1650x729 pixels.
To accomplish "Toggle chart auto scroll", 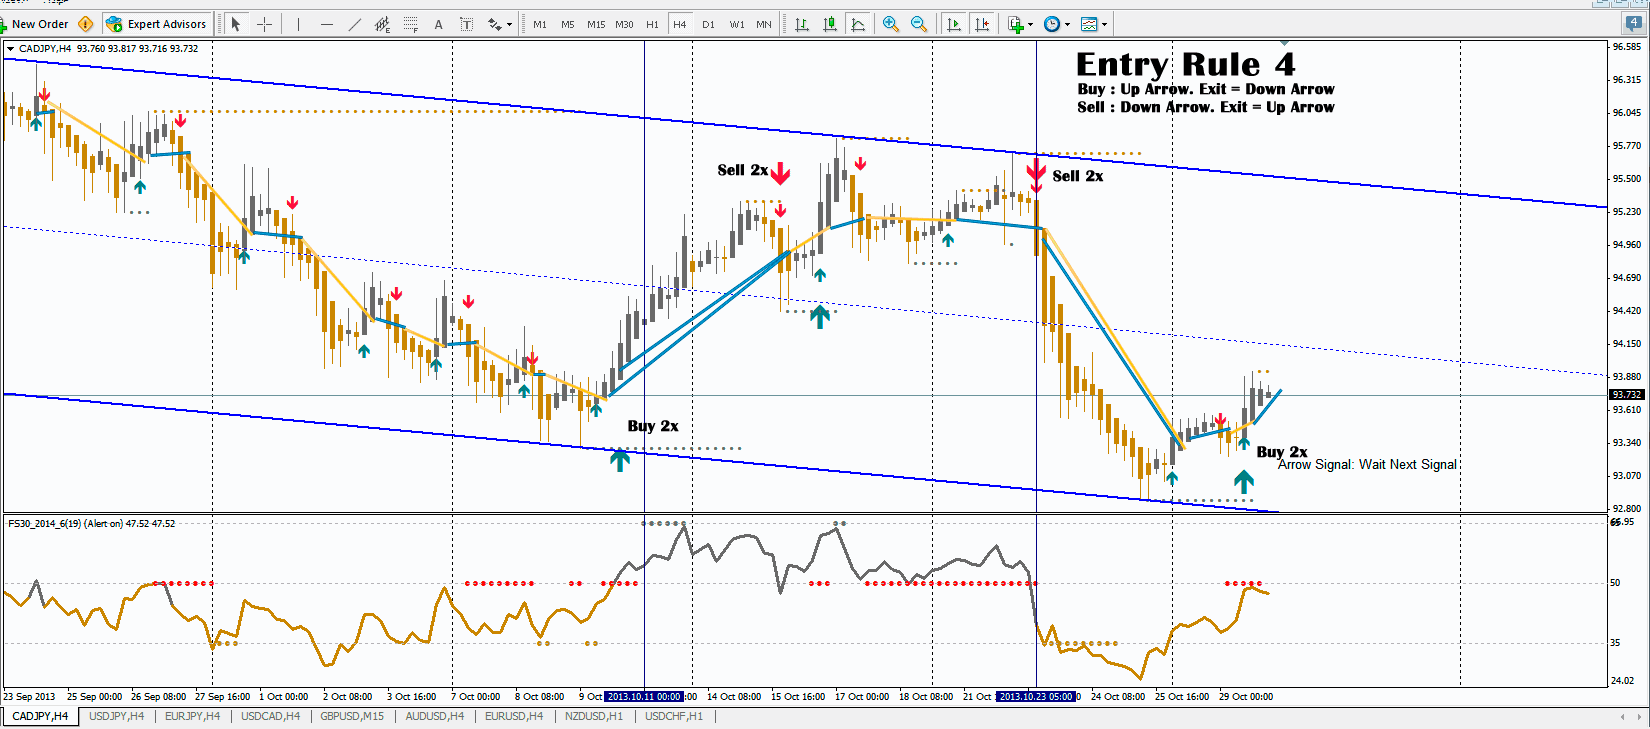I will coord(953,24).
